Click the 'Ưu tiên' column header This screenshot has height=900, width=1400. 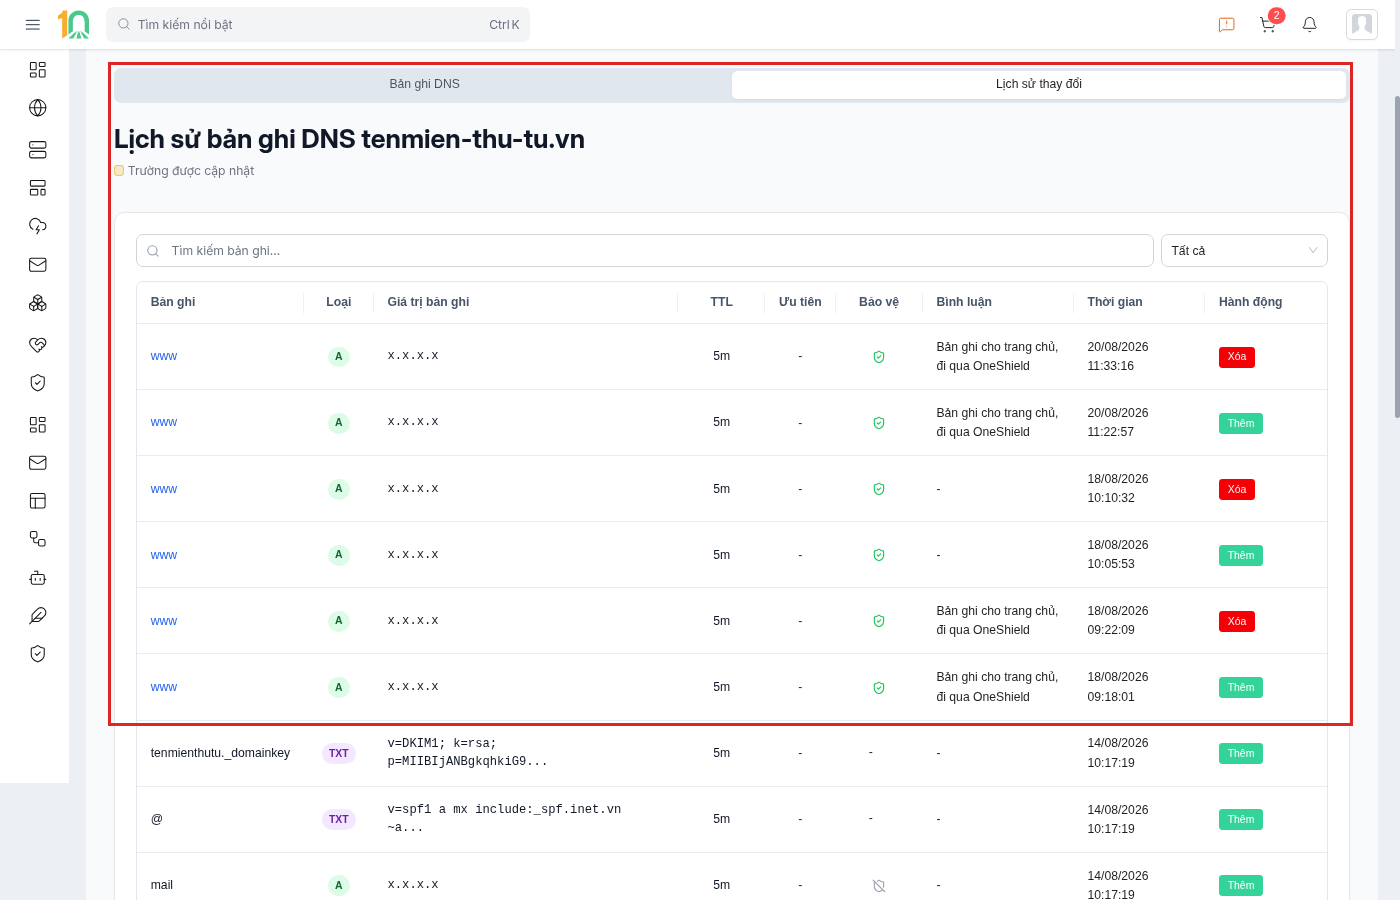click(800, 302)
